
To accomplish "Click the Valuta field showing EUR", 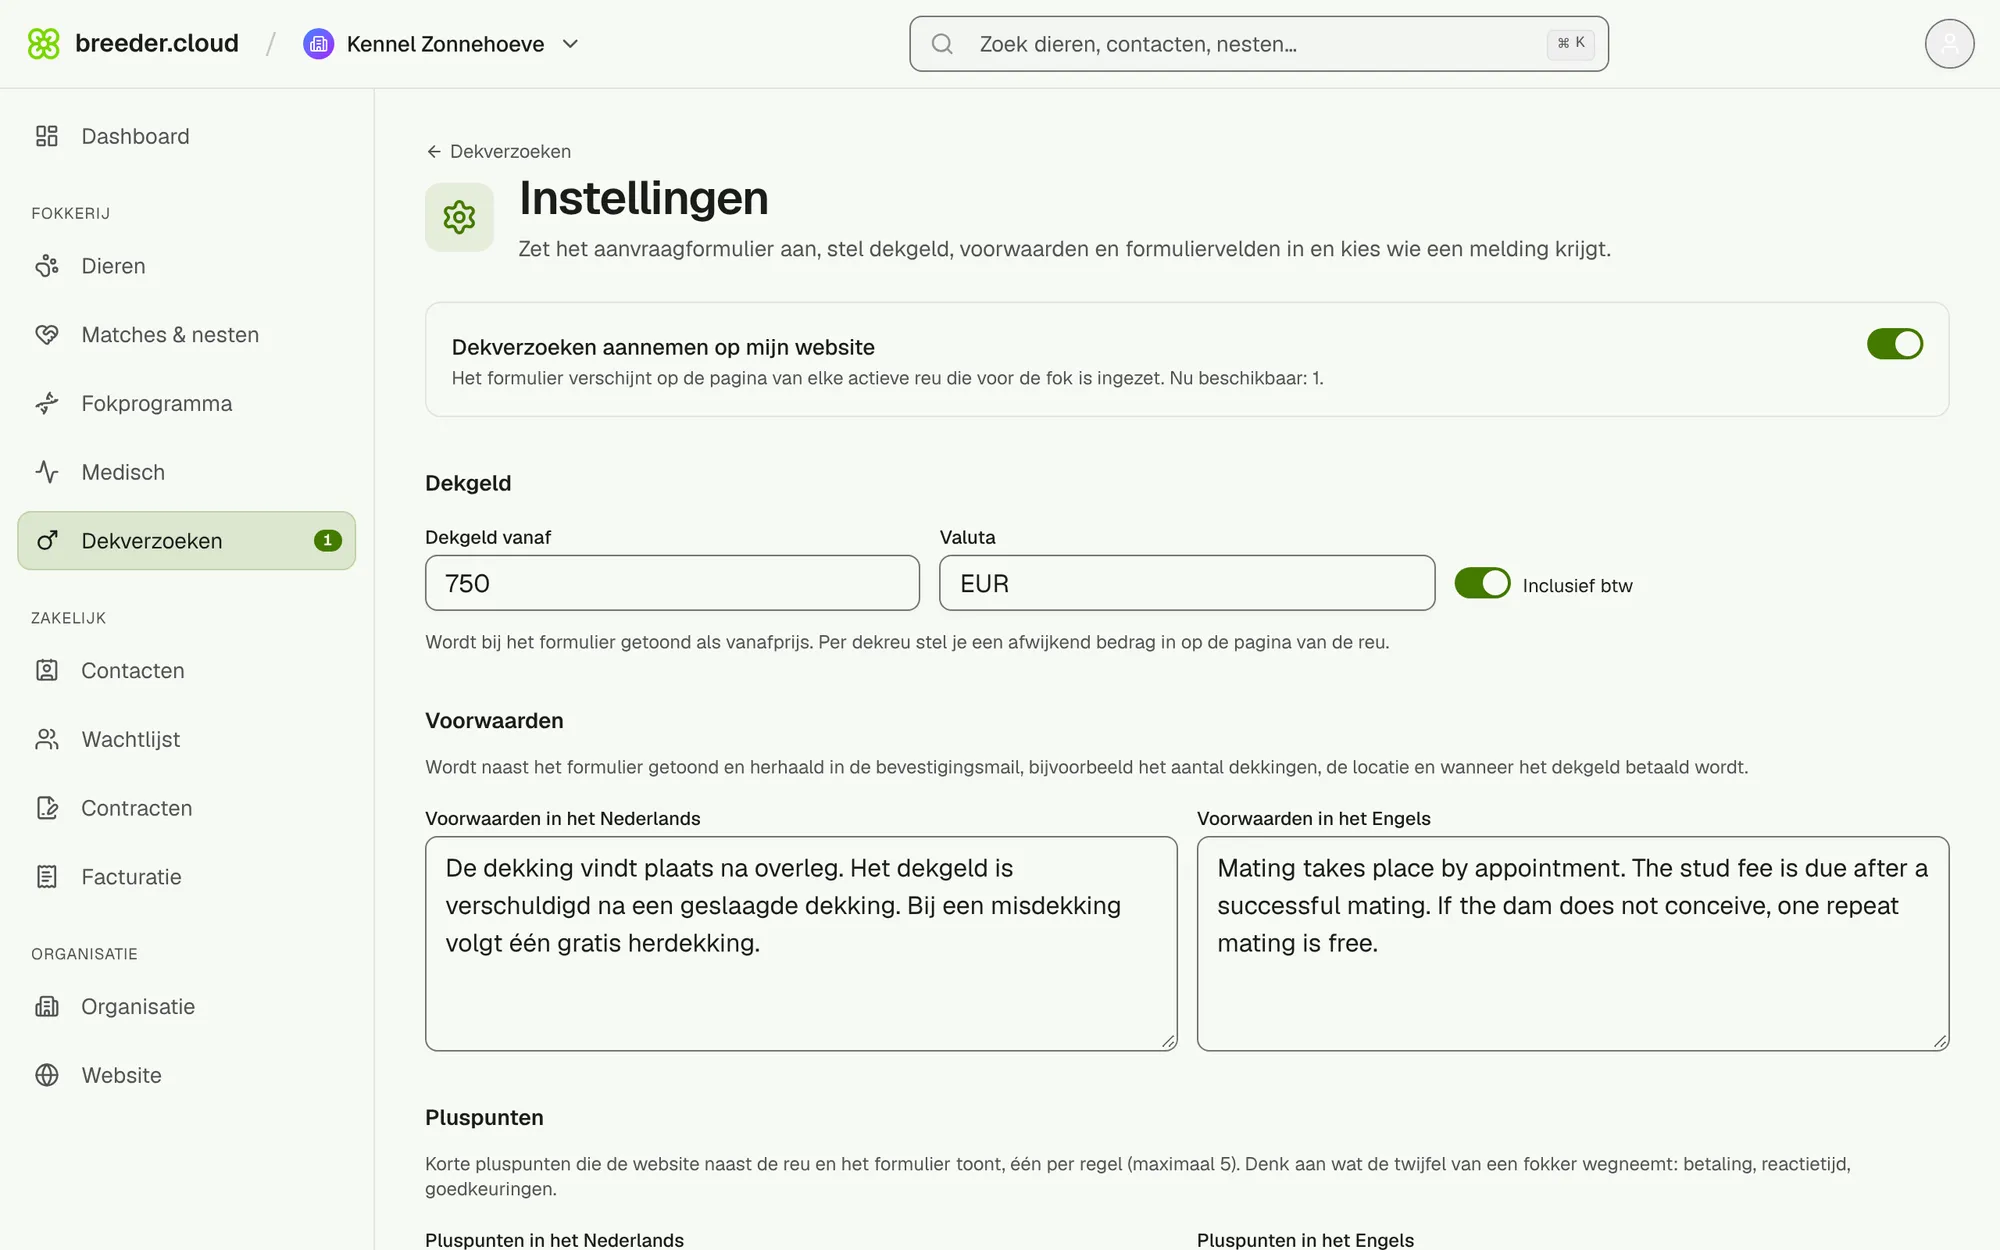I will (x=1187, y=583).
